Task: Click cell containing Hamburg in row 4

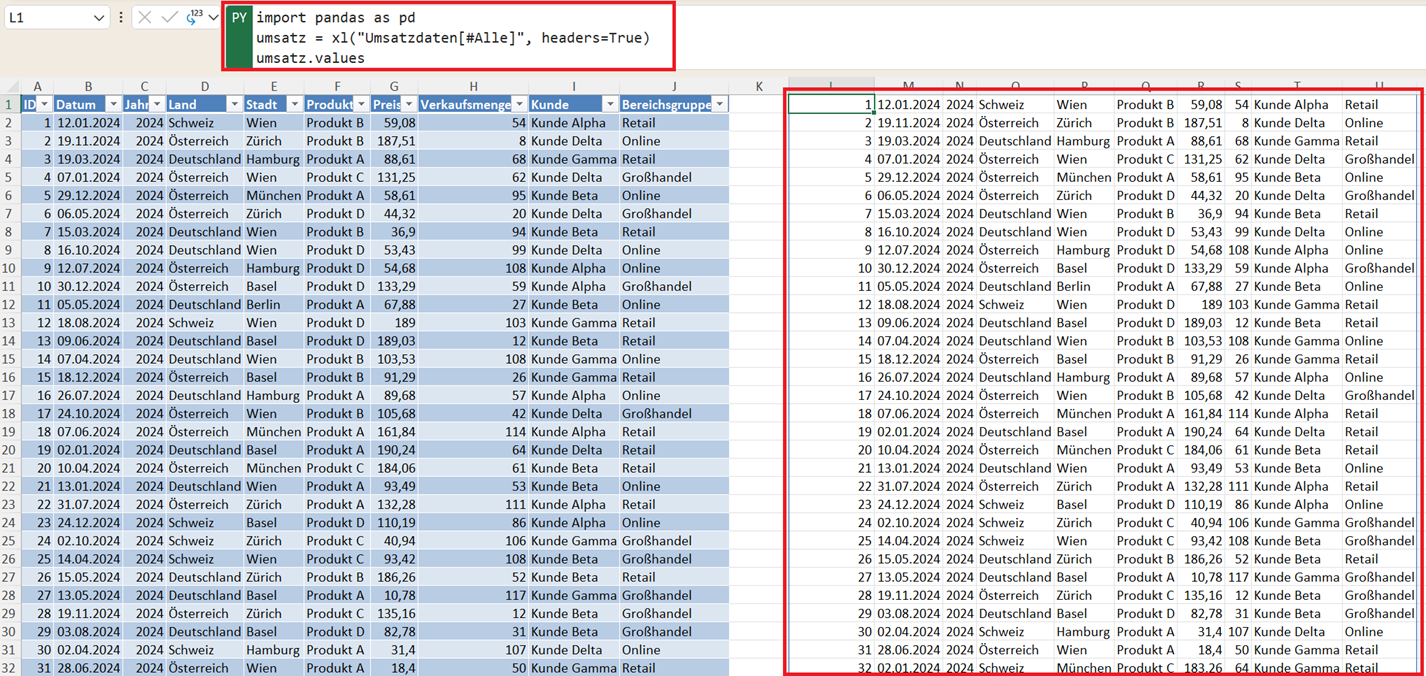Action: coord(272,159)
